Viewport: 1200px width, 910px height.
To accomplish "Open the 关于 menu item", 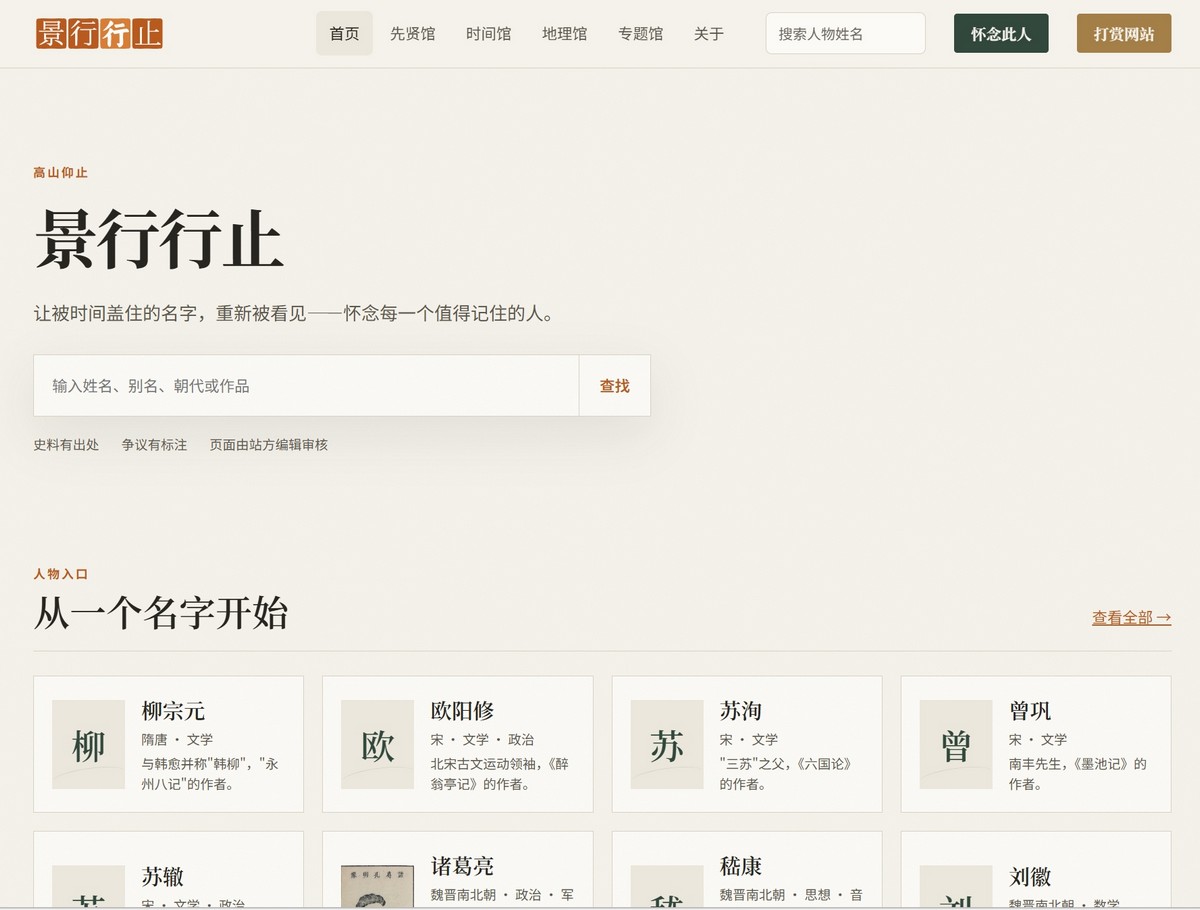I will (708, 33).
